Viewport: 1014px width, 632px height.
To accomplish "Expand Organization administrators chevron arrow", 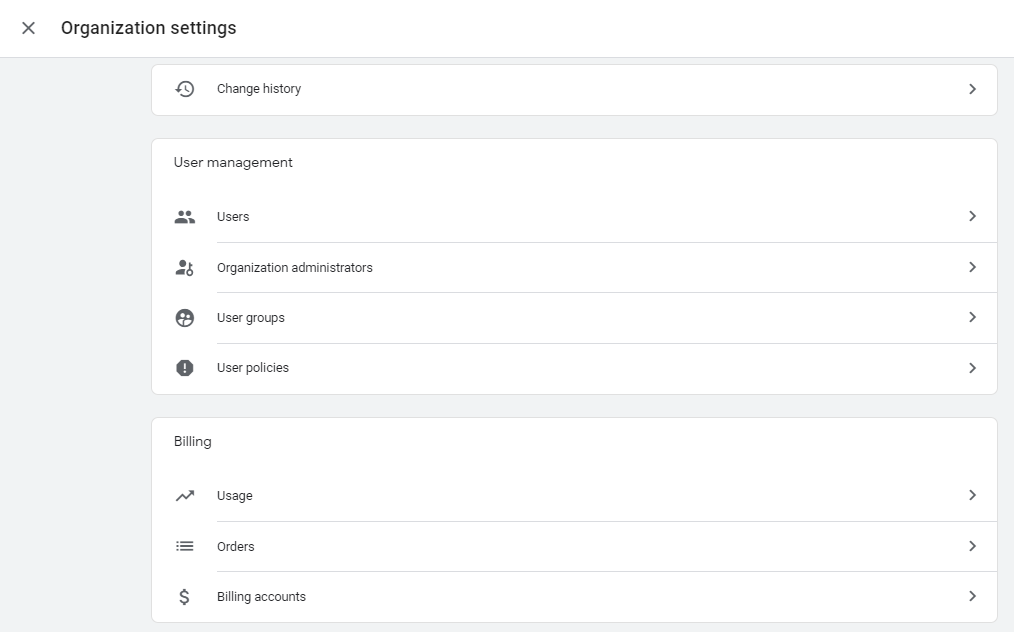I will pyautogui.click(x=972, y=268).
